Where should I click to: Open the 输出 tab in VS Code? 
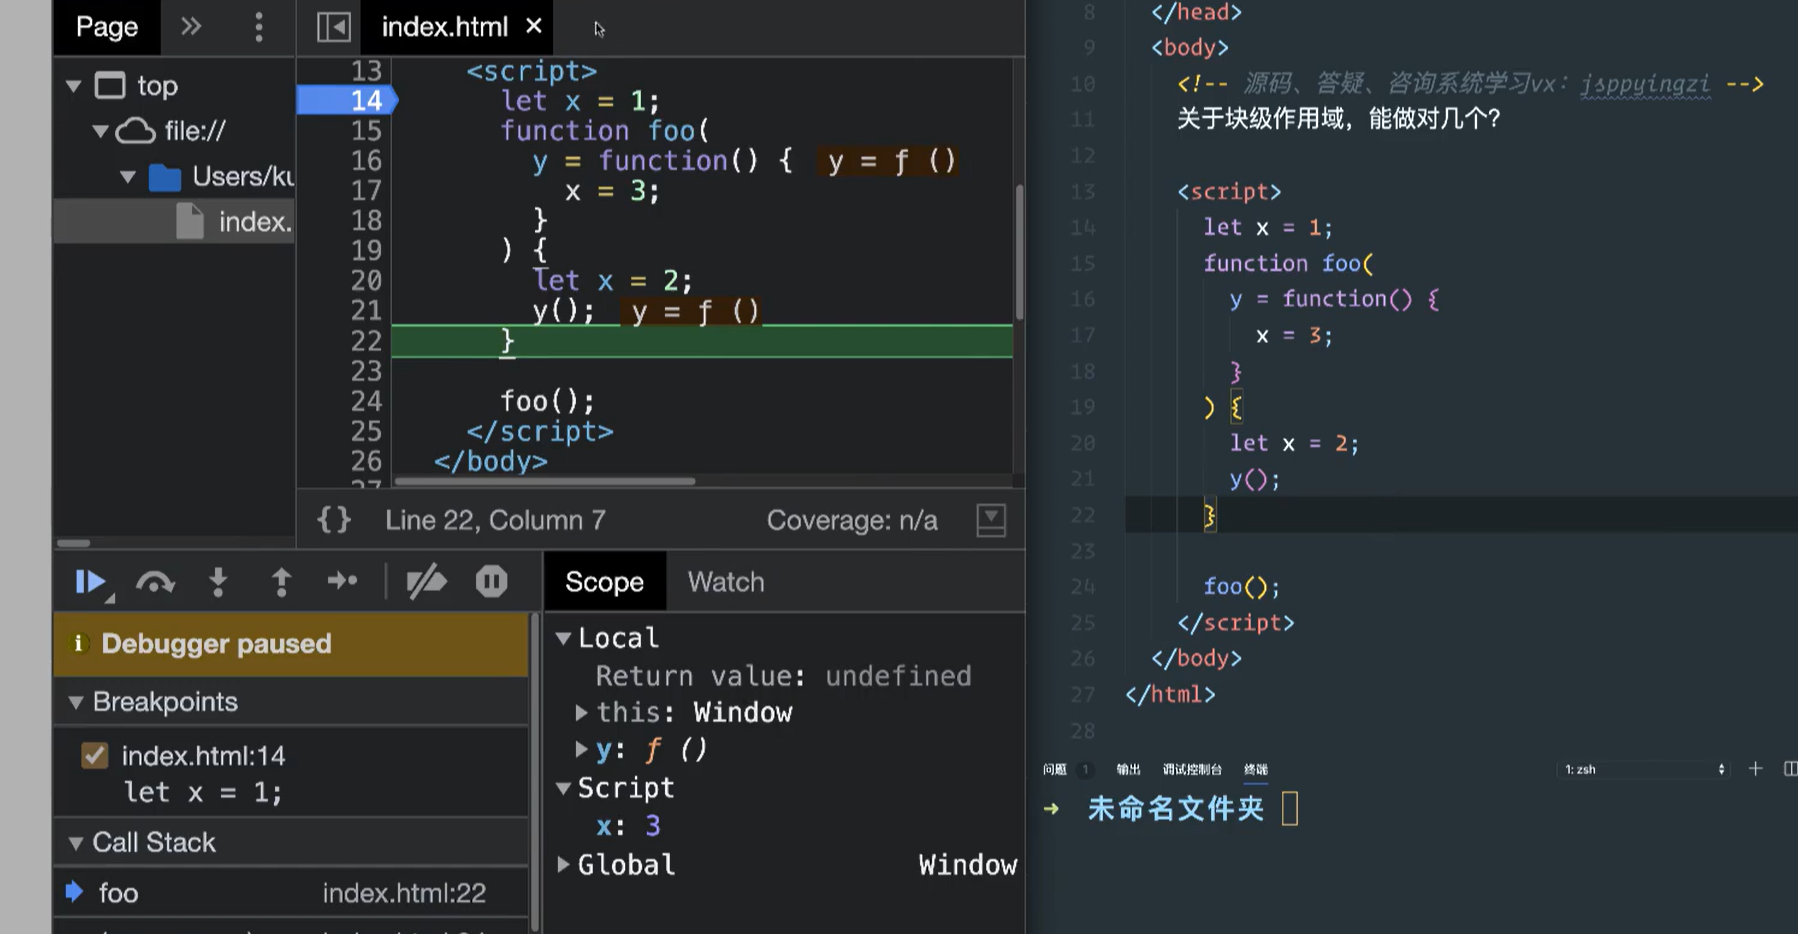point(1128,769)
